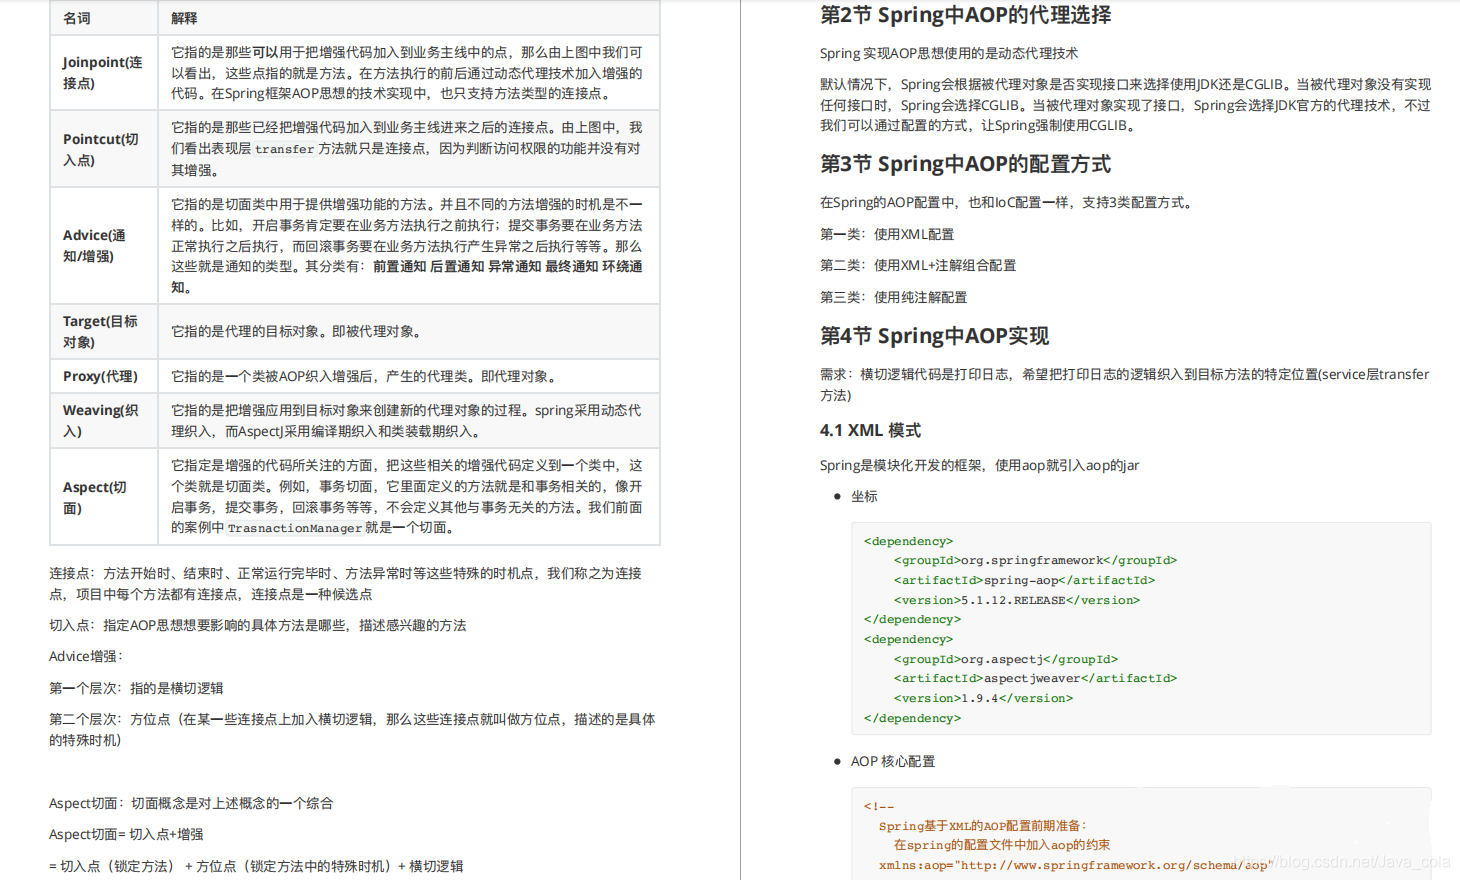1460x880 pixels.
Task: Click code line with version '5.1.12.RELEASE'
Action: click(1017, 600)
